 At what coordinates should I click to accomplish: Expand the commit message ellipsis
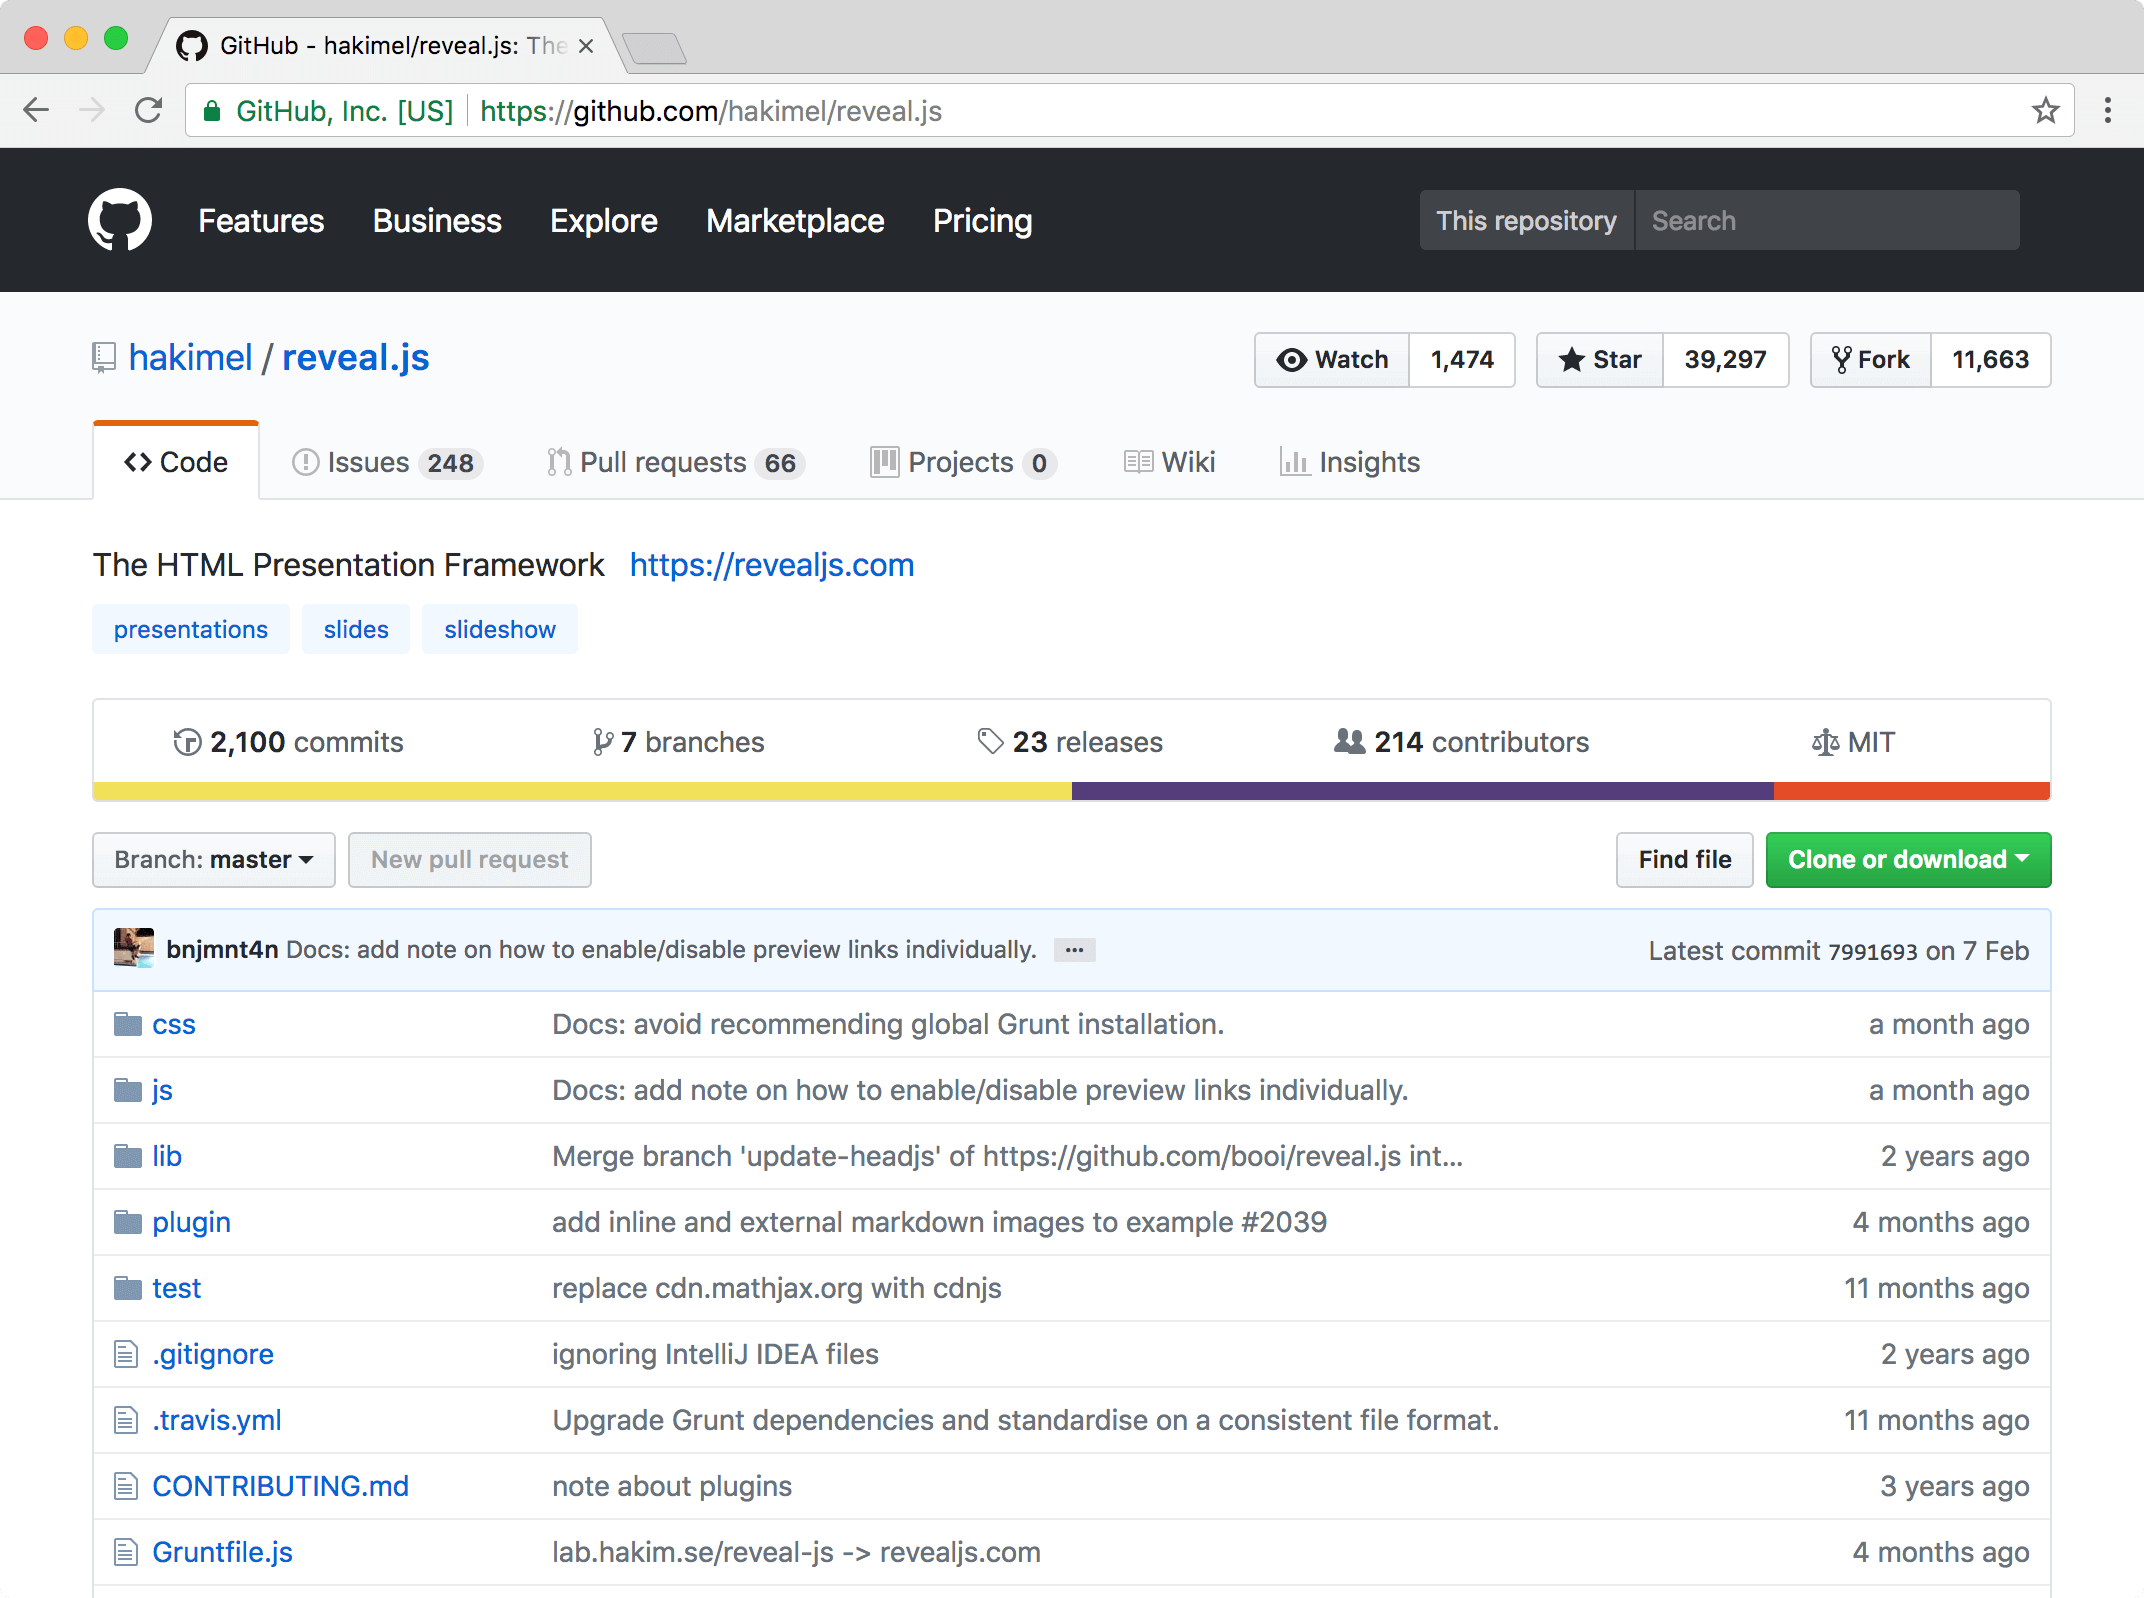[1074, 950]
